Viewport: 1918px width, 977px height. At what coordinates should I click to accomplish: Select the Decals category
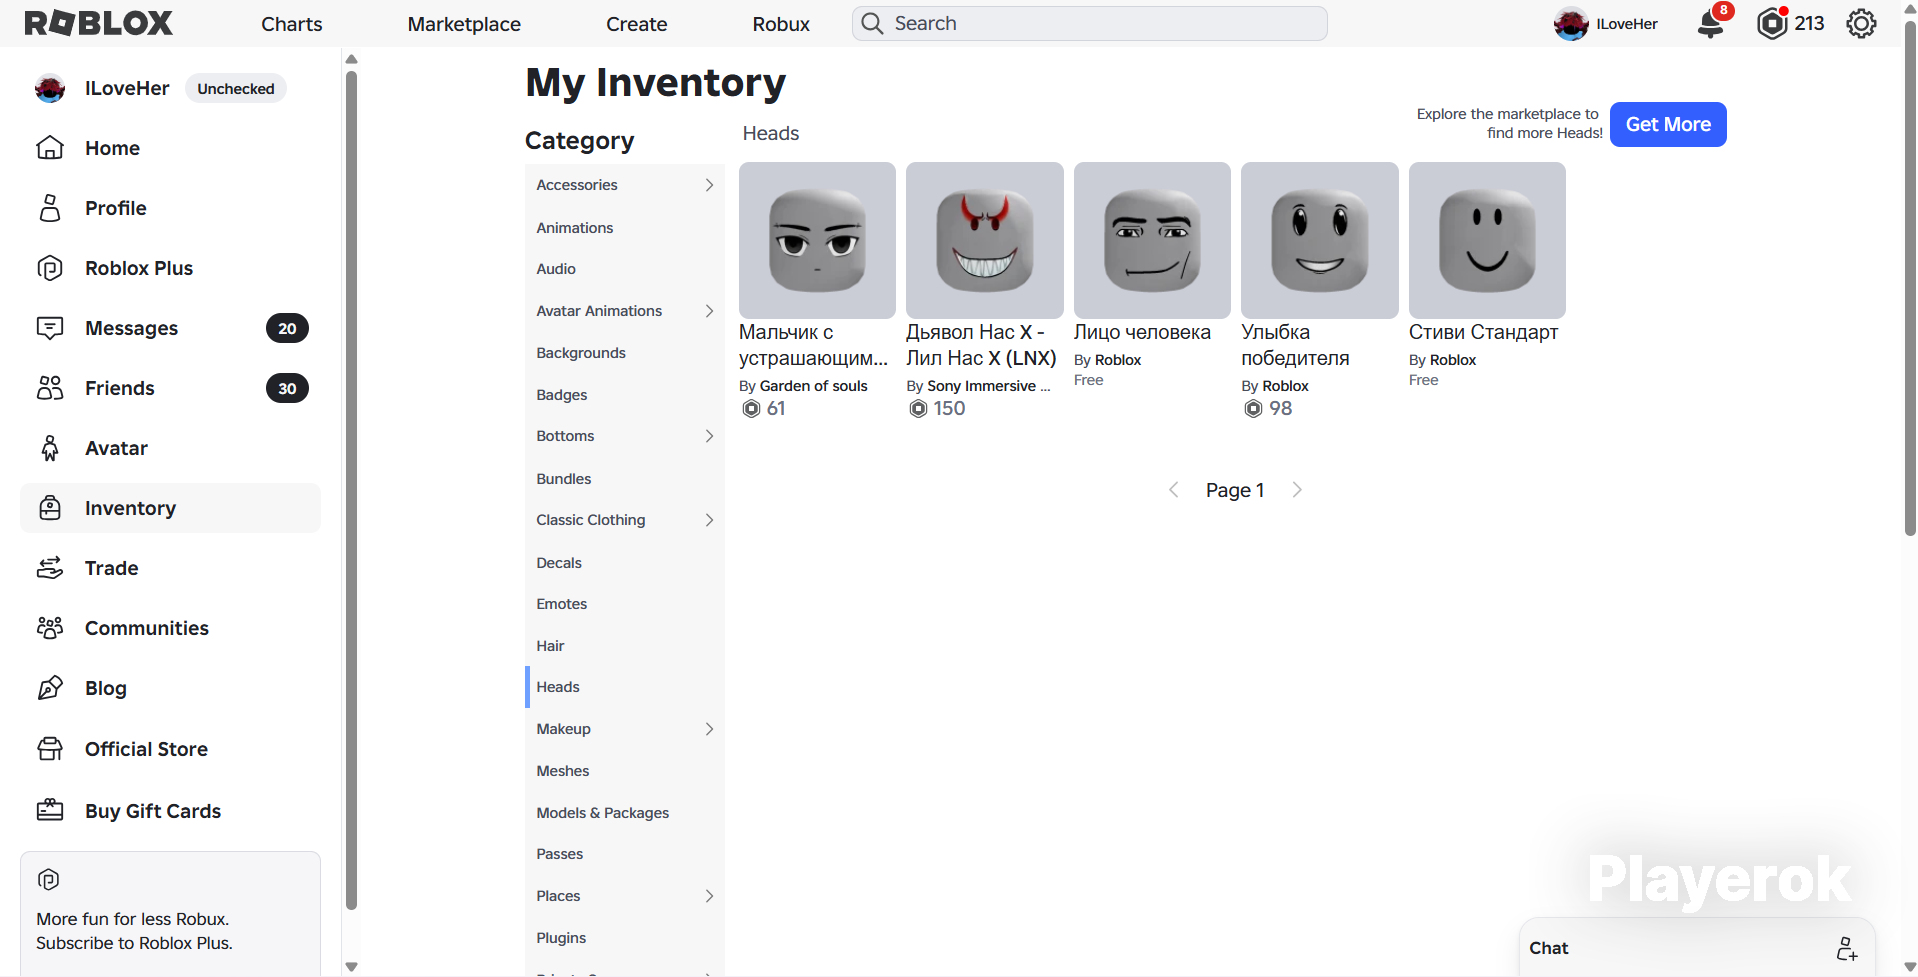625,563
